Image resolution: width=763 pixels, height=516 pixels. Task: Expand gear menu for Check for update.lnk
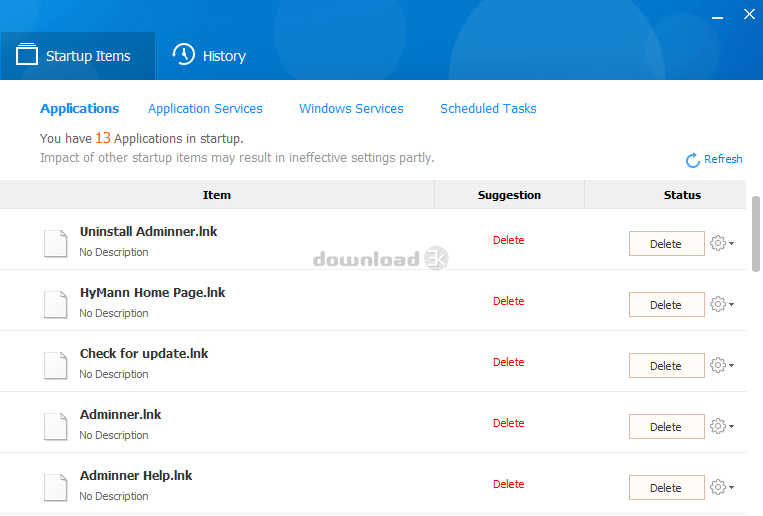point(720,365)
